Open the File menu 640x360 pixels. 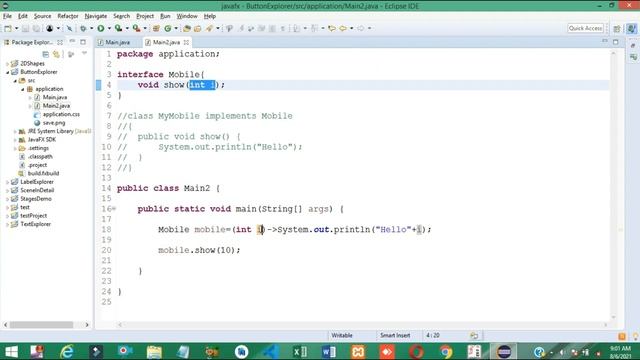[7, 16]
